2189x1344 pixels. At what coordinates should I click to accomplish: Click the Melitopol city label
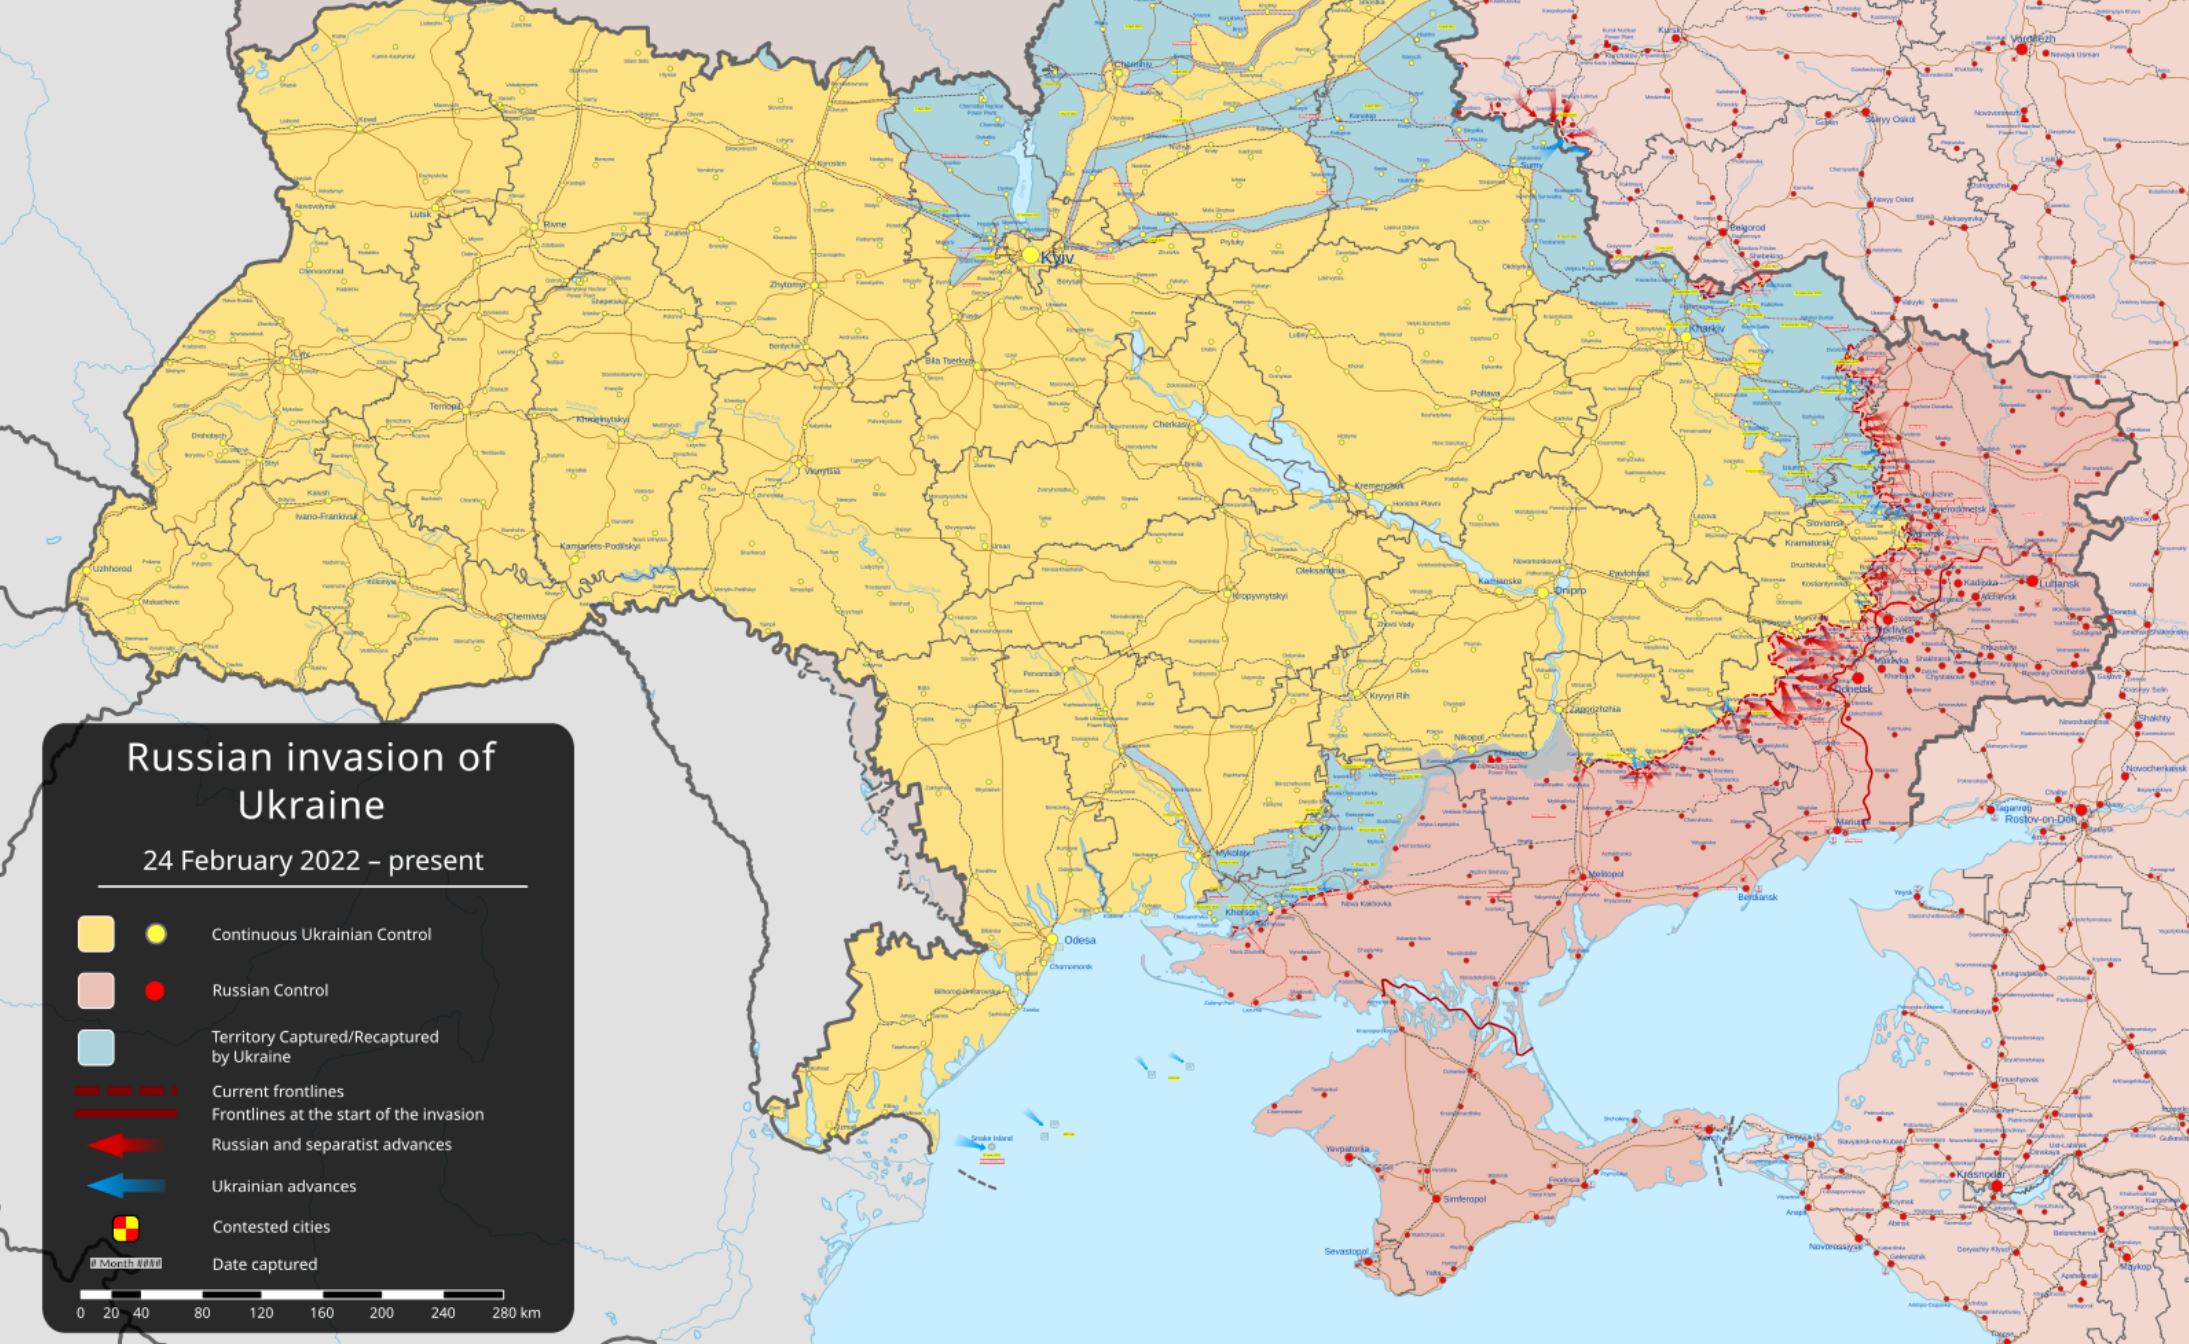click(1606, 874)
